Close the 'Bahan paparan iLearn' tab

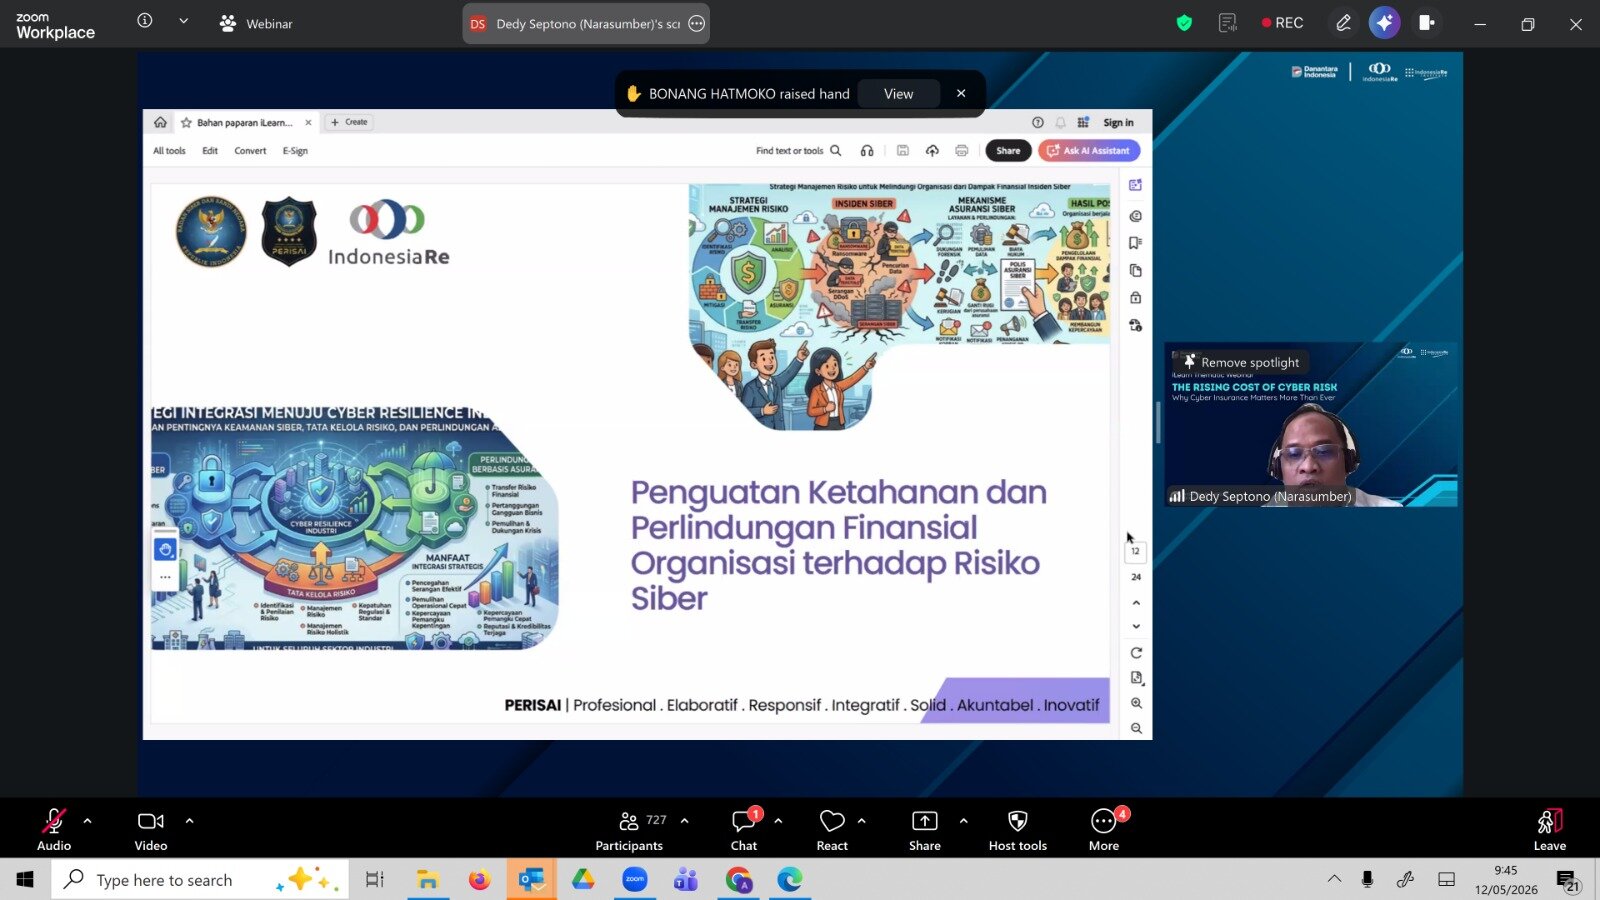point(308,122)
